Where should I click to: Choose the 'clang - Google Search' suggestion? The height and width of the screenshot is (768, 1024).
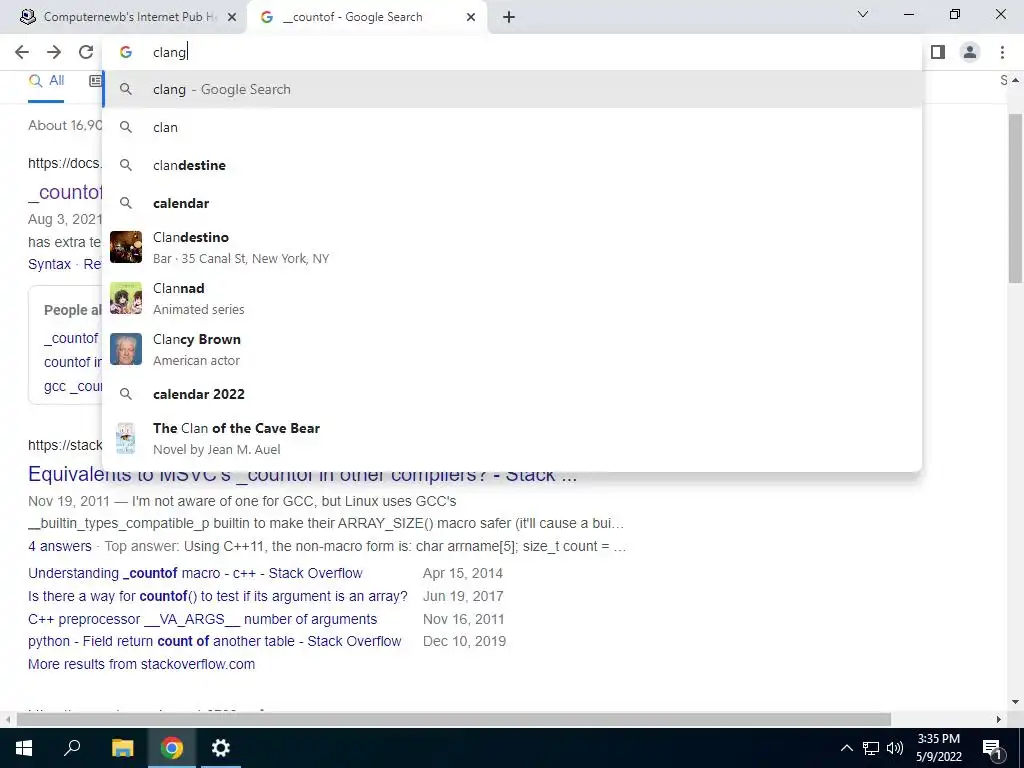(x=512, y=89)
